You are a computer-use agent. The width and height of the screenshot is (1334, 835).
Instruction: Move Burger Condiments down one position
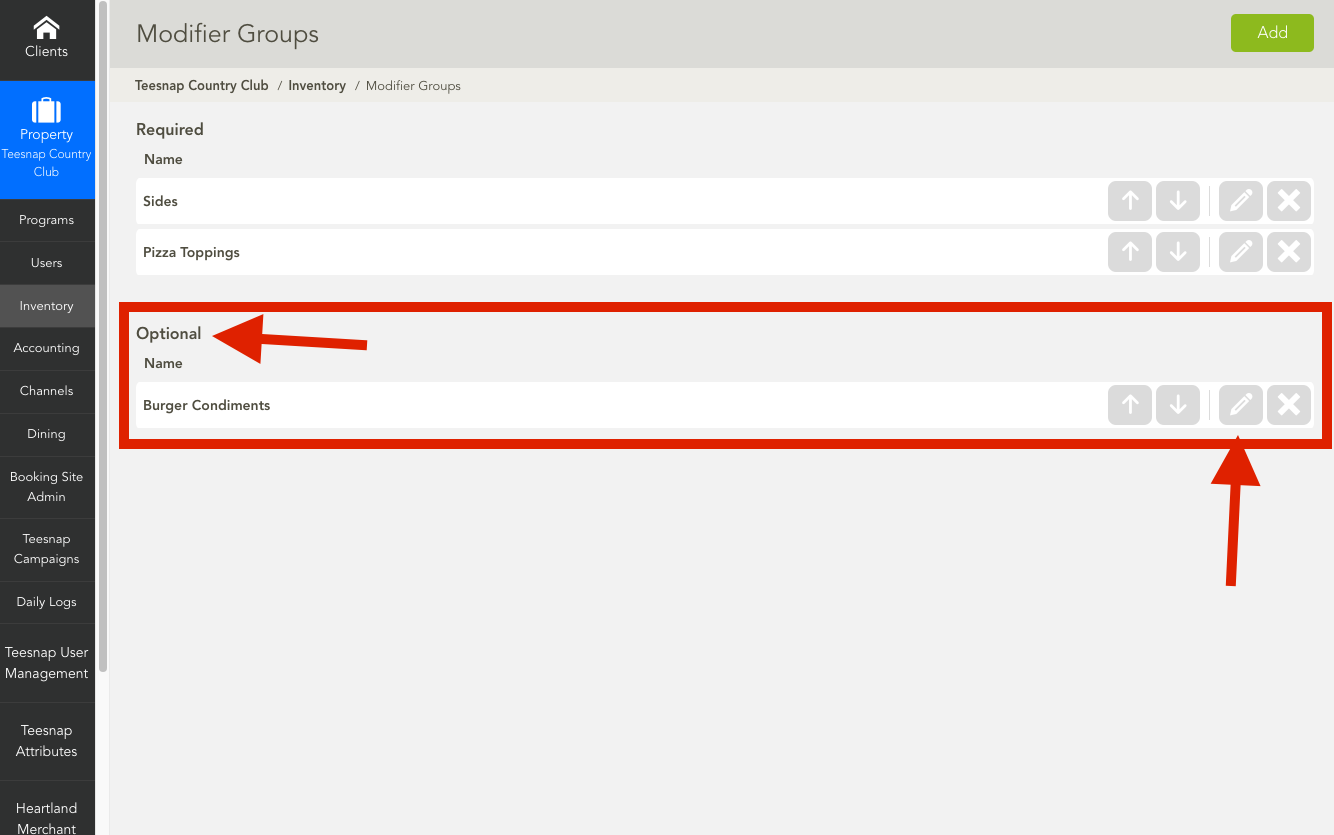(x=1178, y=405)
